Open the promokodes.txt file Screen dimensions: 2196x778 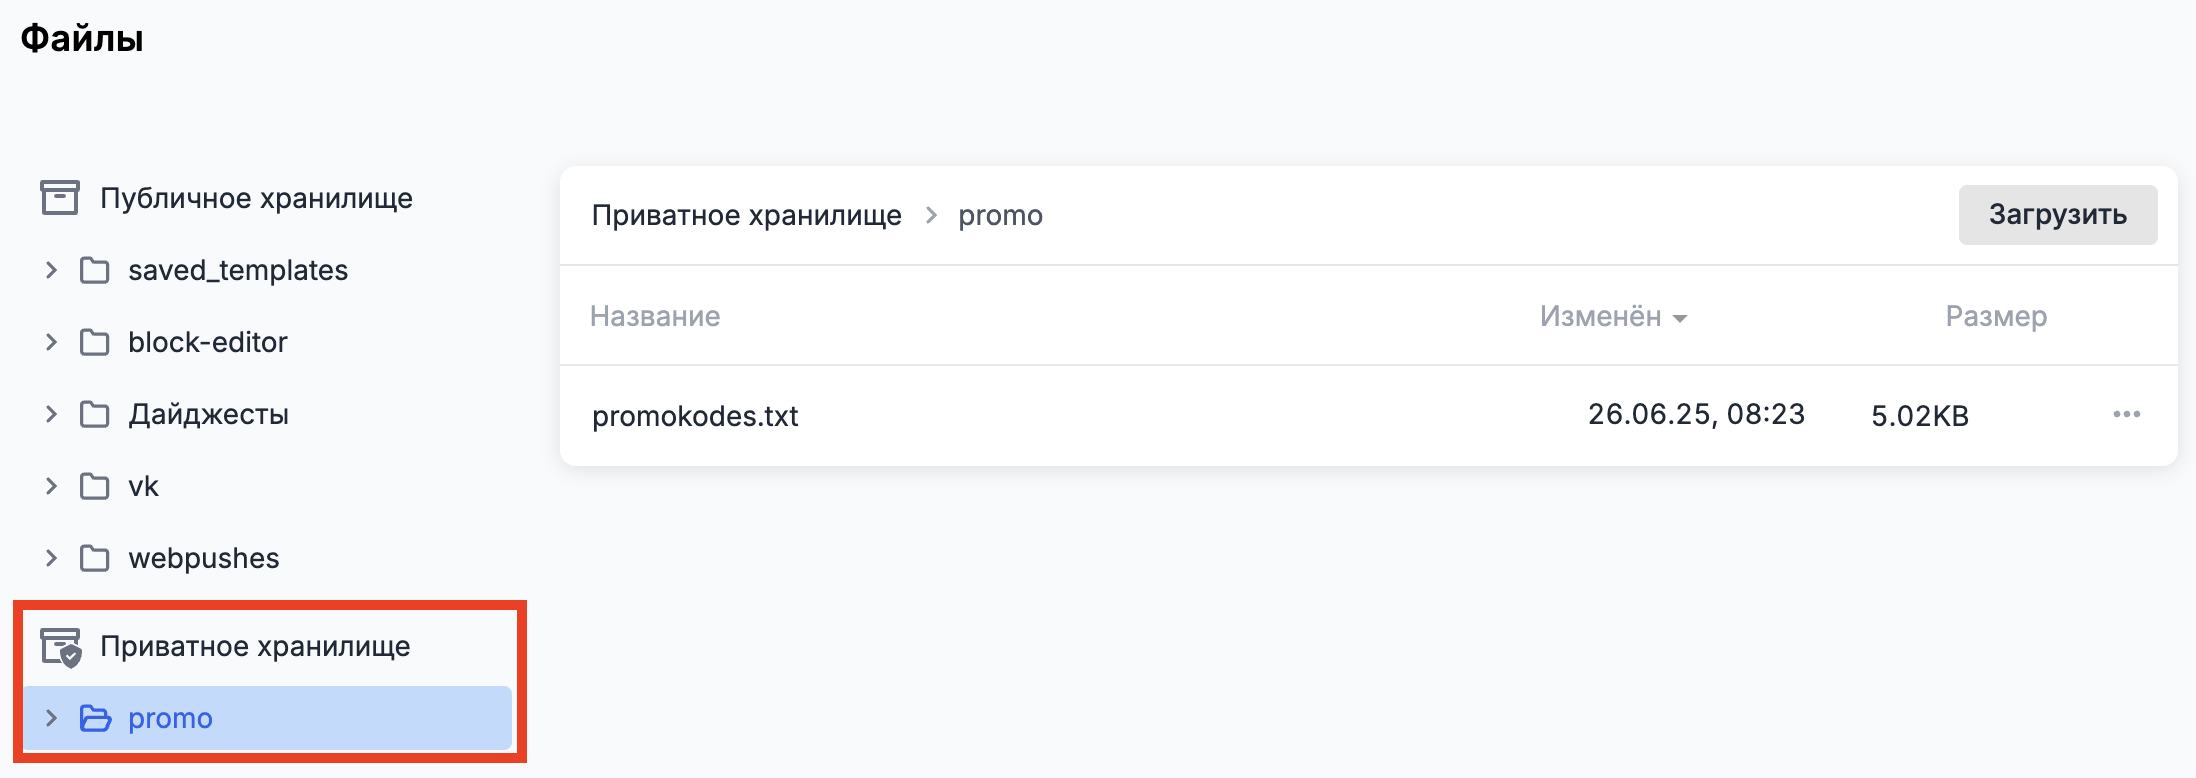click(694, 415)
